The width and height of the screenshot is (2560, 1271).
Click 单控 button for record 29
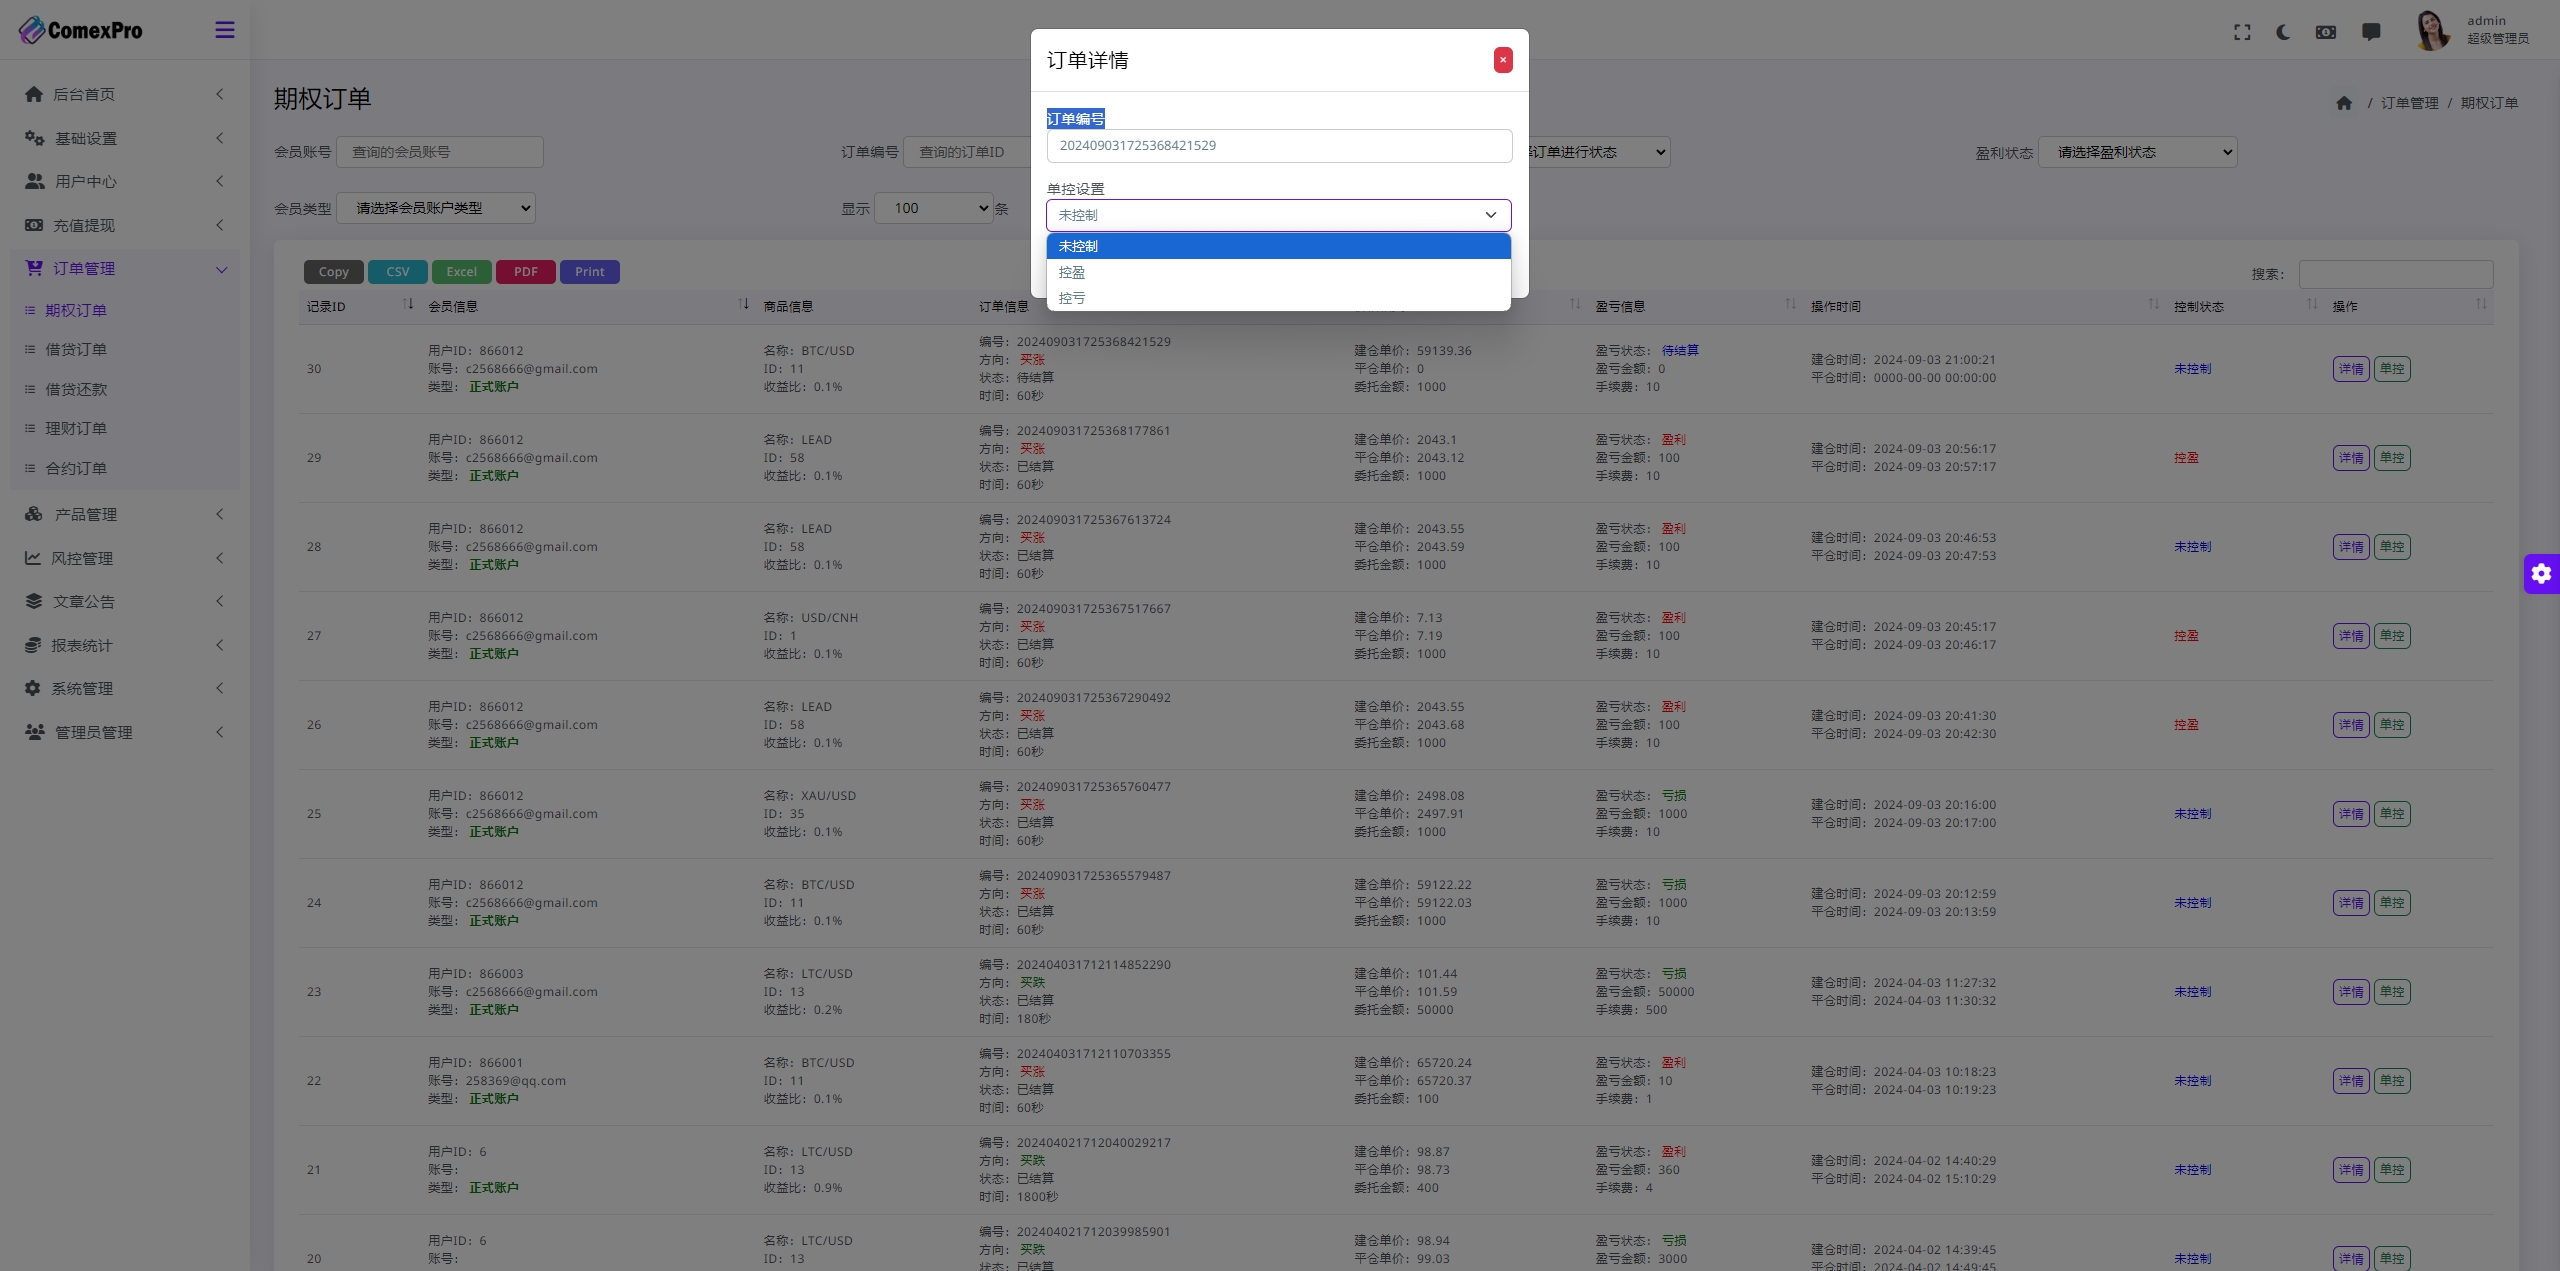[x=2391, y=458]
